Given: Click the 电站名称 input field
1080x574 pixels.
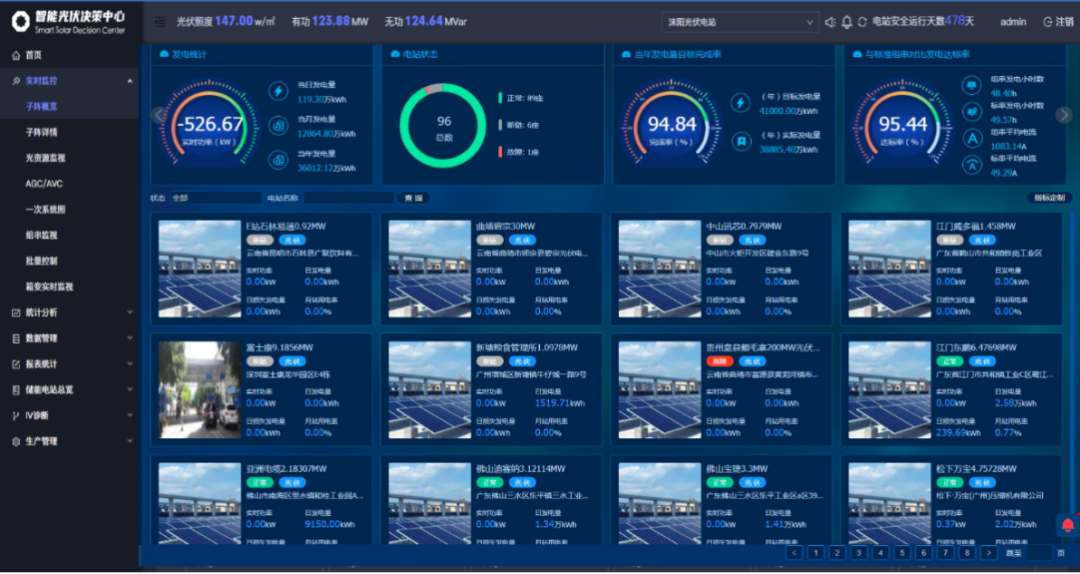Looking at the screenshot, I should click(x=342, y=198).
